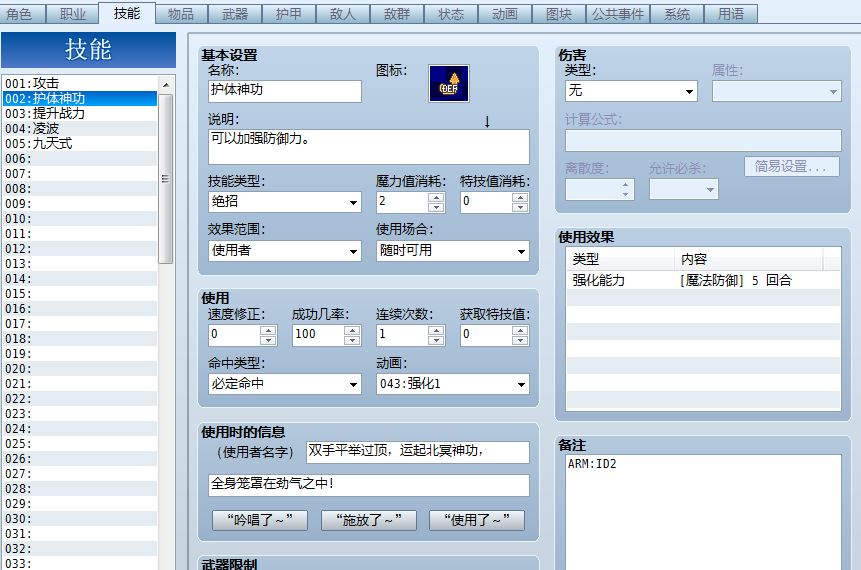
Task: Increase 魔力值消耗 with up arrow
Action: pos(436,197)
